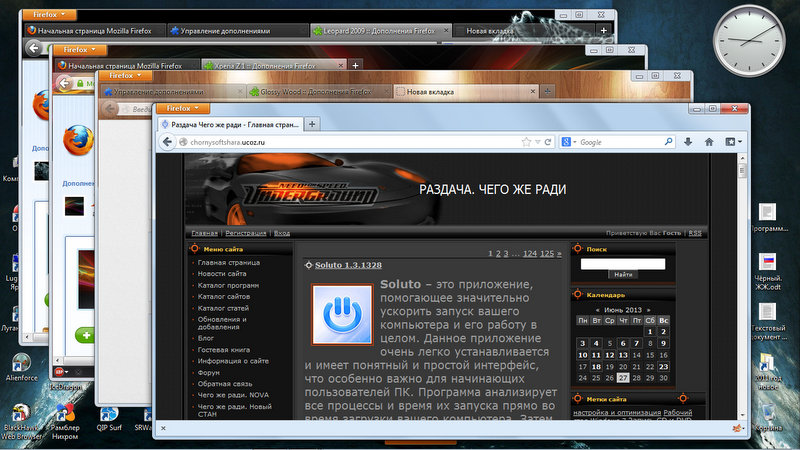Open new tab in front Firefox window

(x=312, y=124)
